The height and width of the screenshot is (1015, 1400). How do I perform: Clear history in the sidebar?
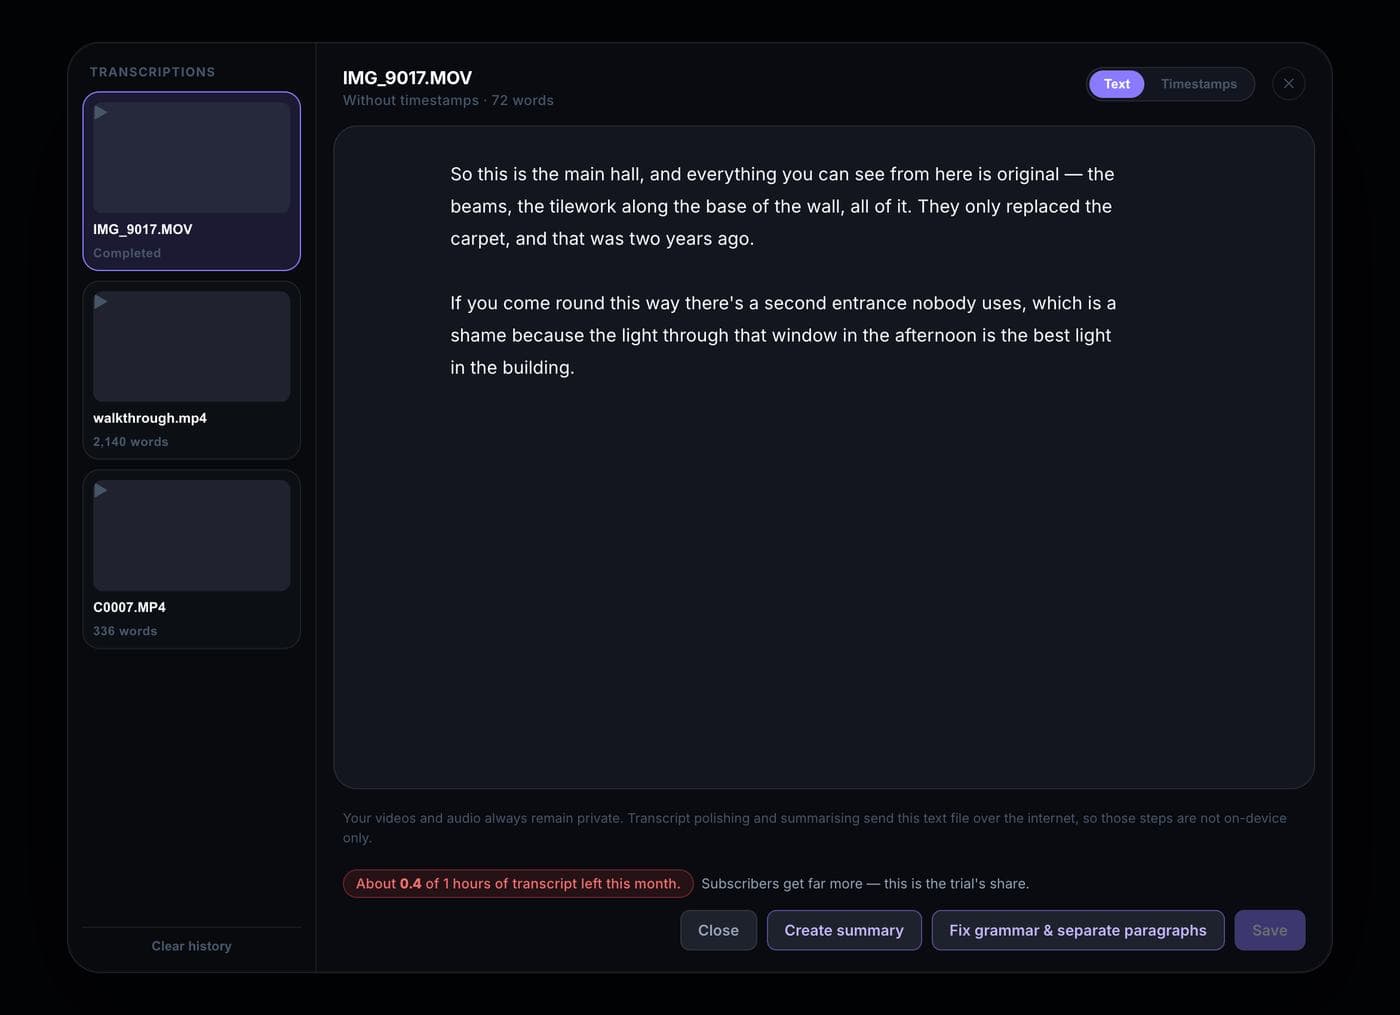(x=192, y=946)
